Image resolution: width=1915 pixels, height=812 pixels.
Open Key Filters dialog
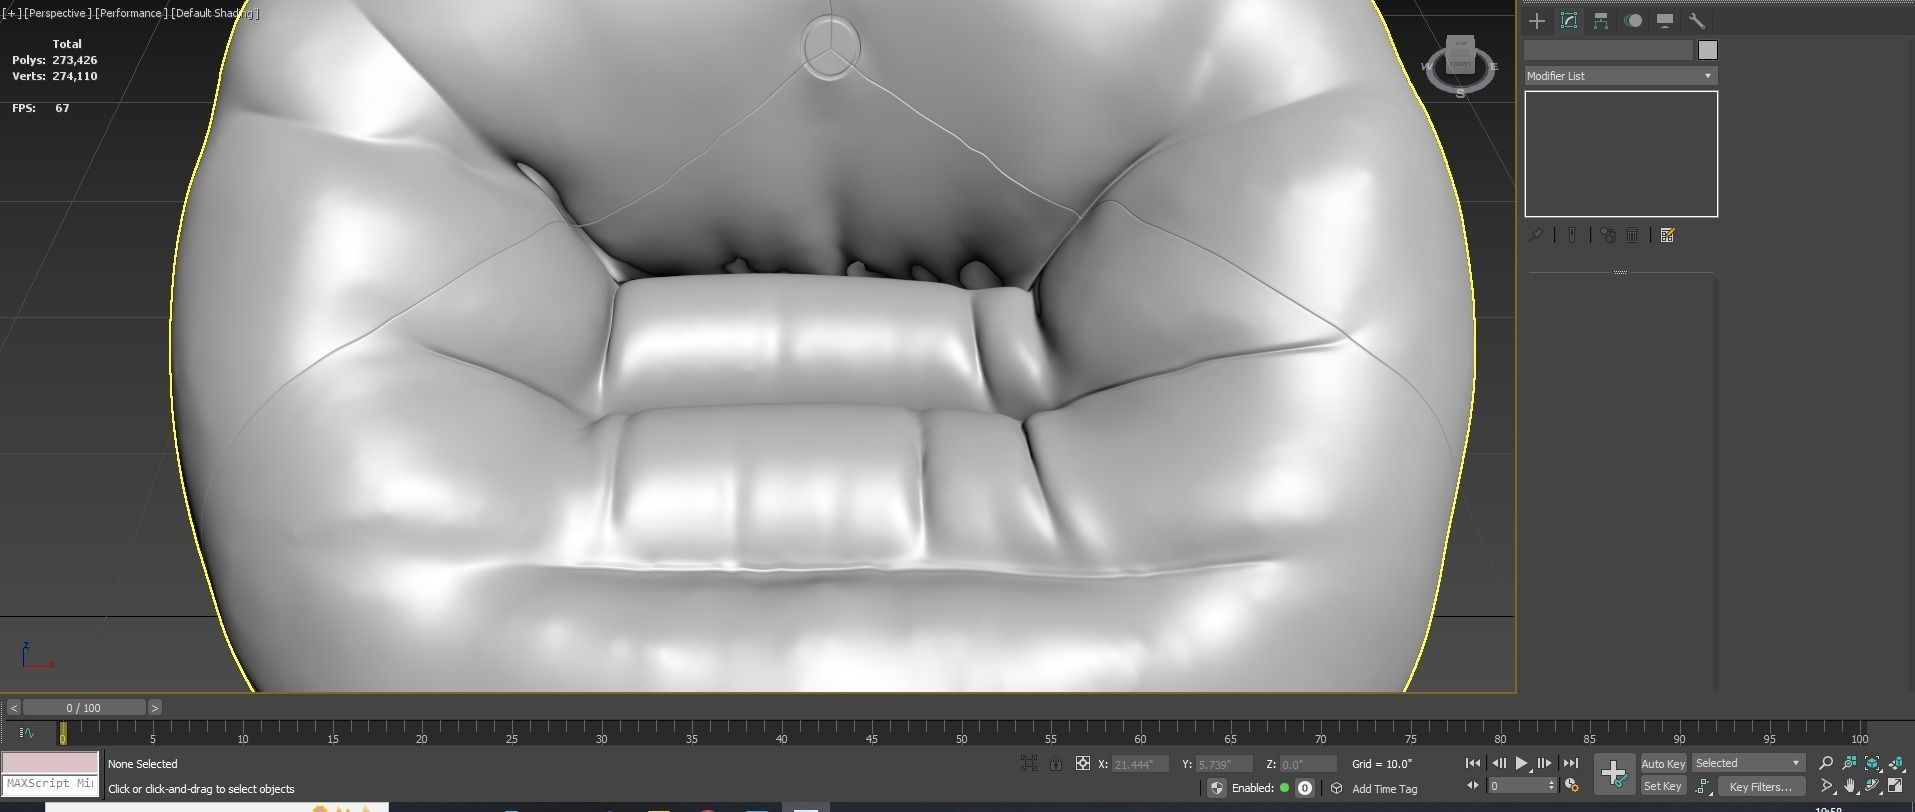click(x=1761, y=787)
